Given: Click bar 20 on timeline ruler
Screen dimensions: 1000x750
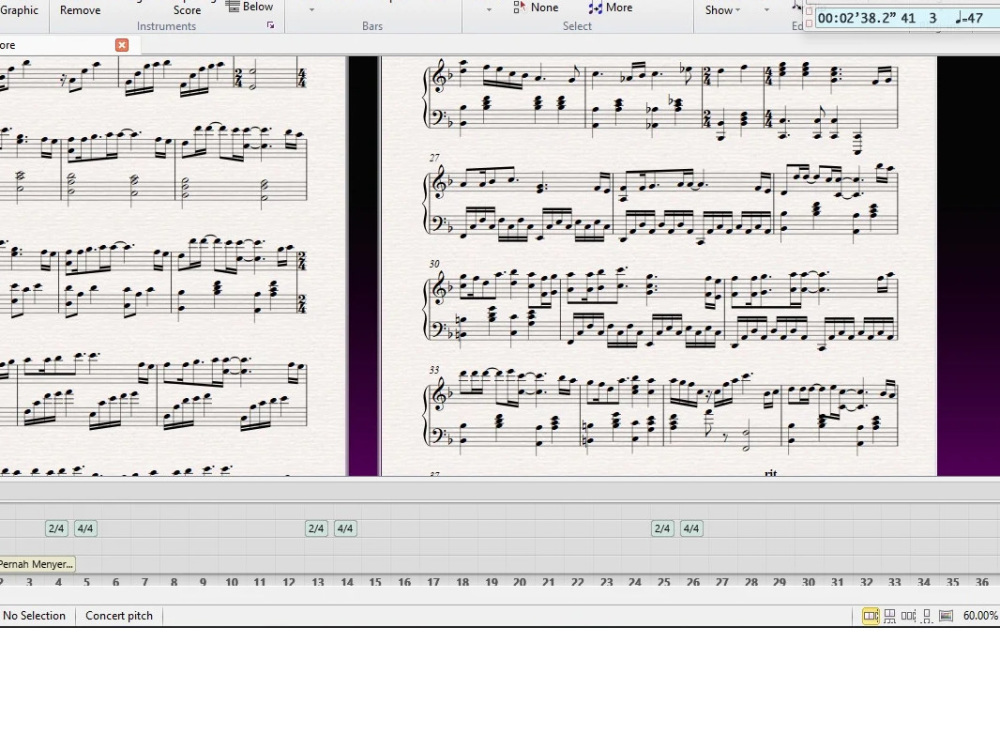Looking at the screenshot, I should tap(520, 582).
